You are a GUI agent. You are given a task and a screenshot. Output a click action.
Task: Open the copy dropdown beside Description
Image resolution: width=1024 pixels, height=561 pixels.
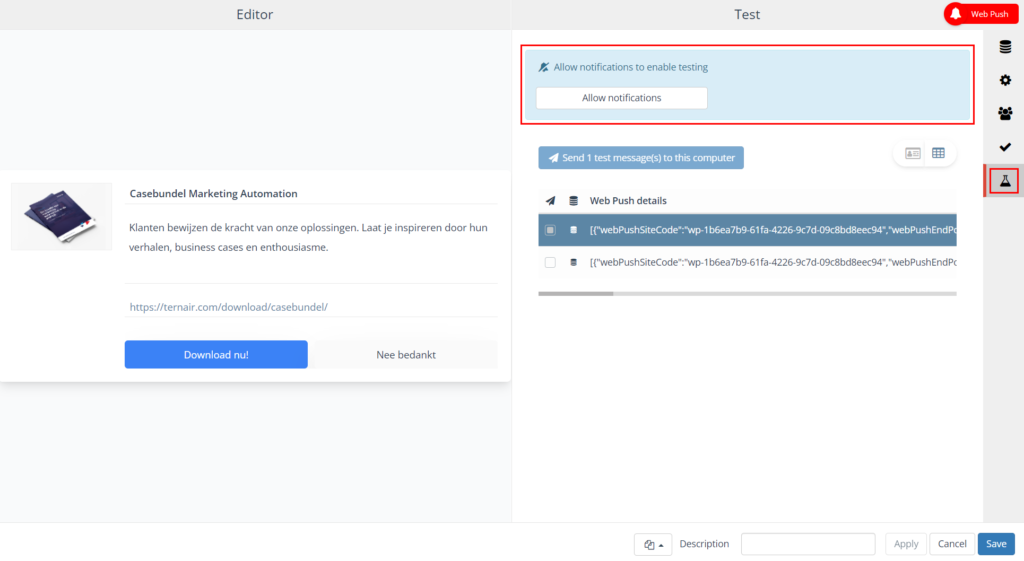(653, 544)
